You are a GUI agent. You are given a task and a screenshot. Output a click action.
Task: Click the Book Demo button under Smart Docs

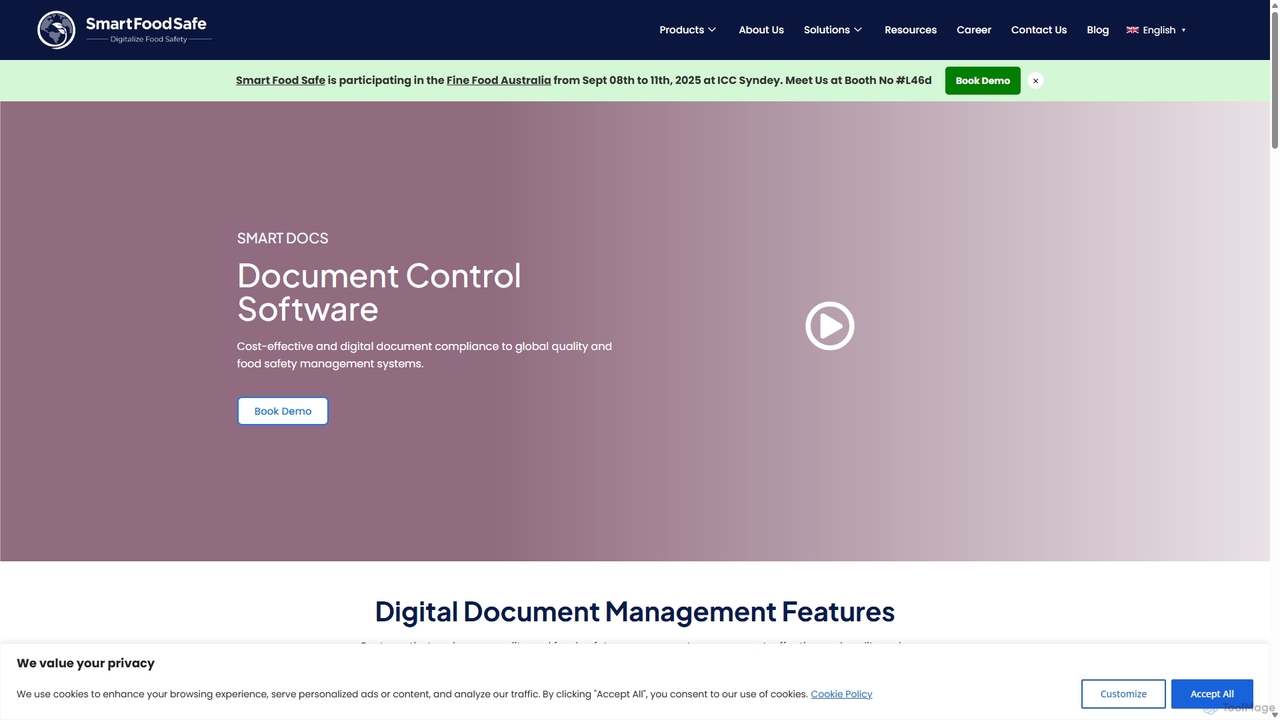283,411
